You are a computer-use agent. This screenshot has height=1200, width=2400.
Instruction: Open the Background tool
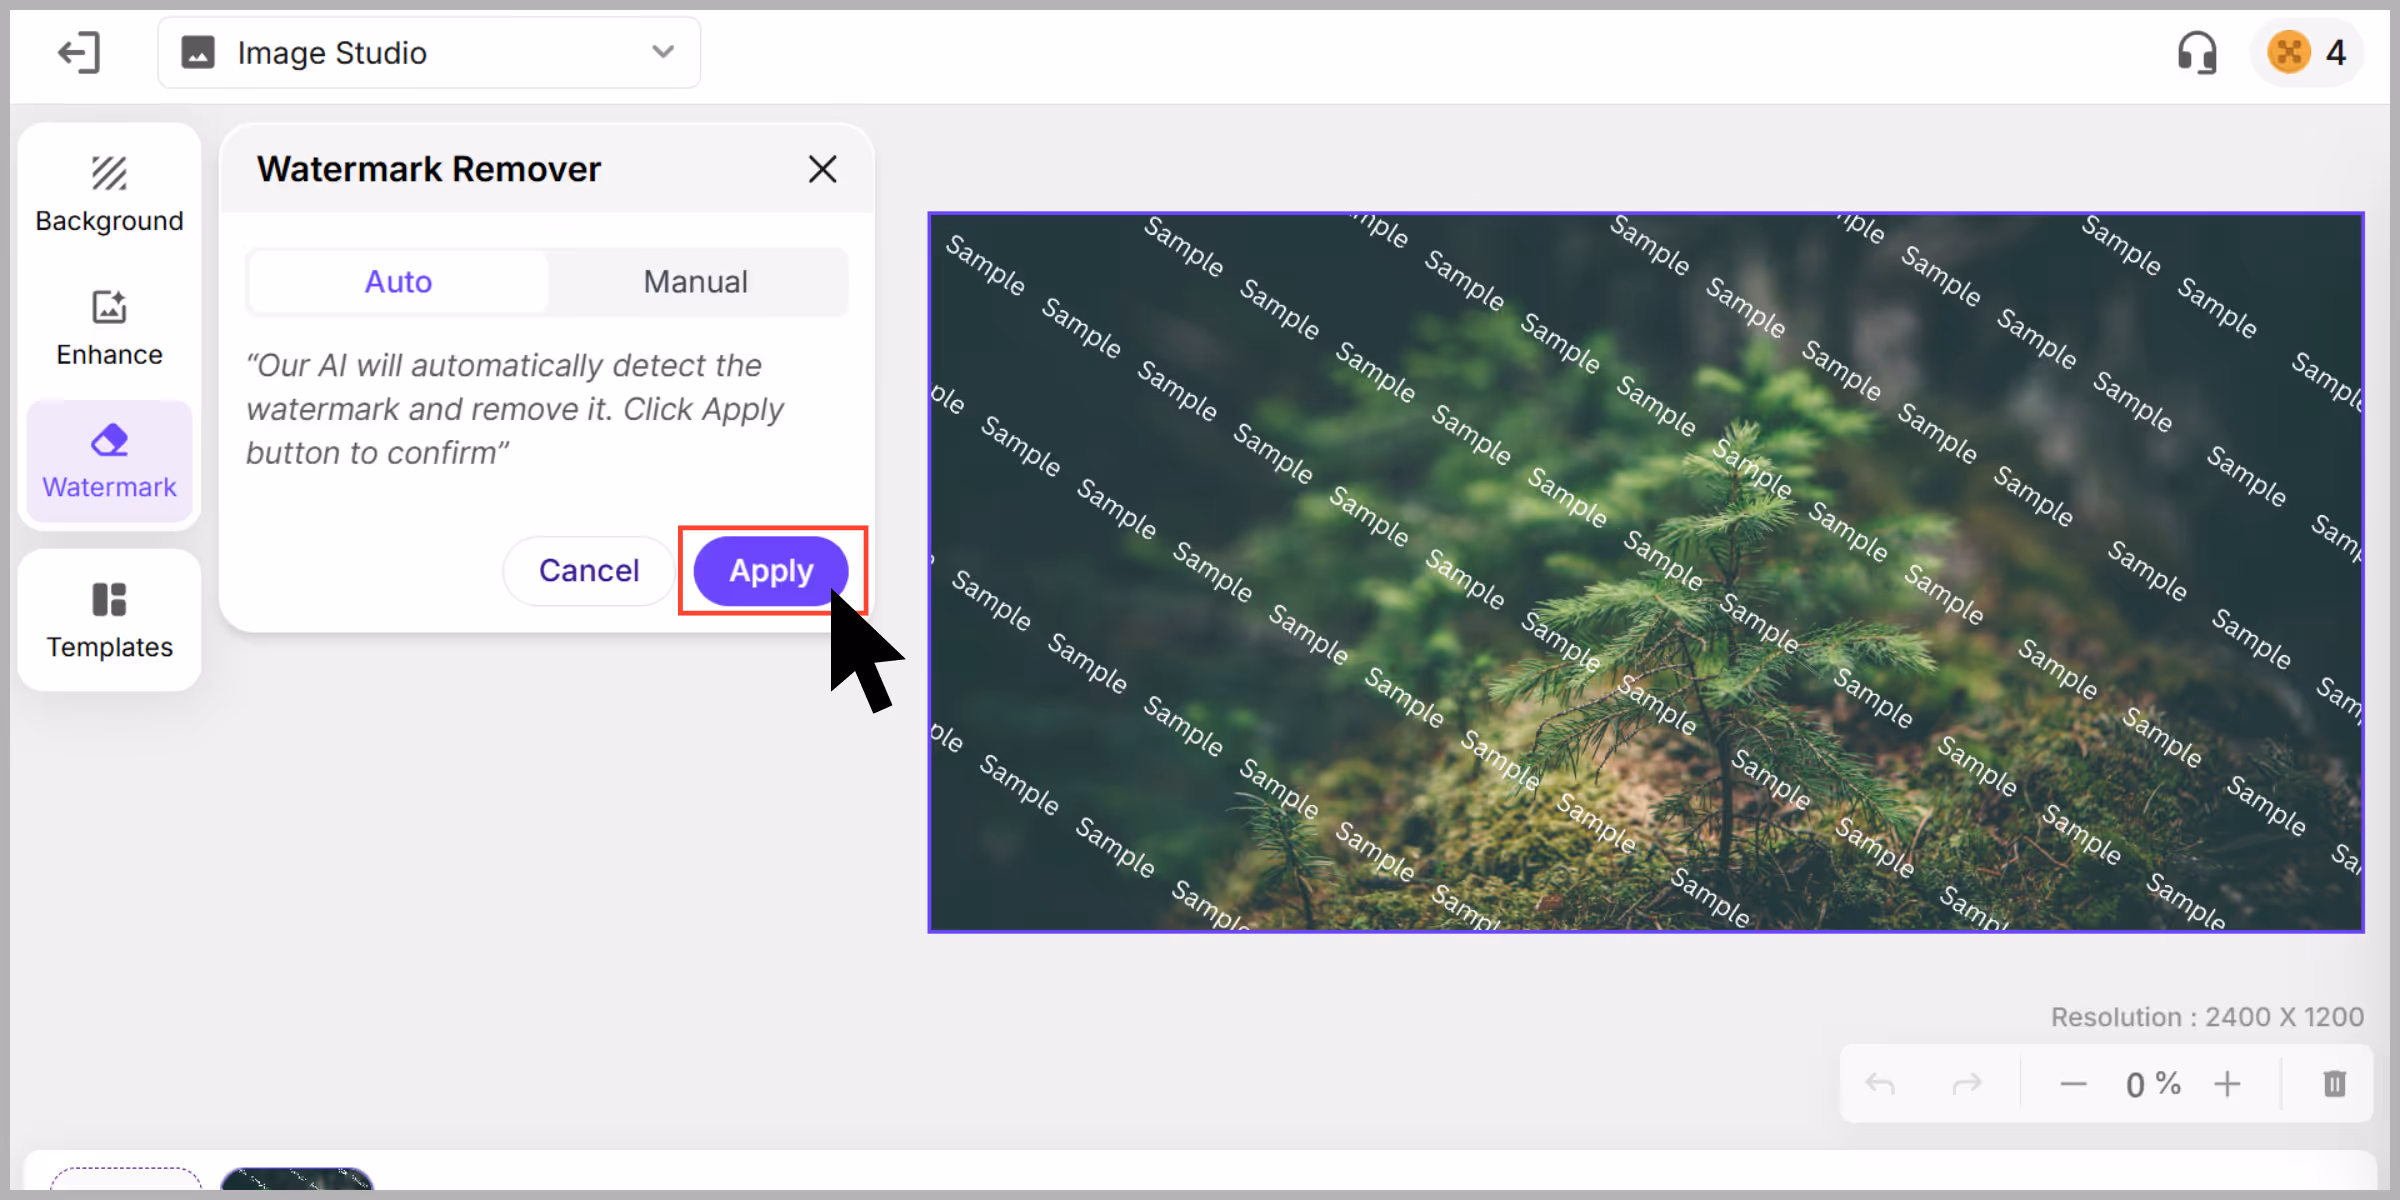tap(109, 195)
